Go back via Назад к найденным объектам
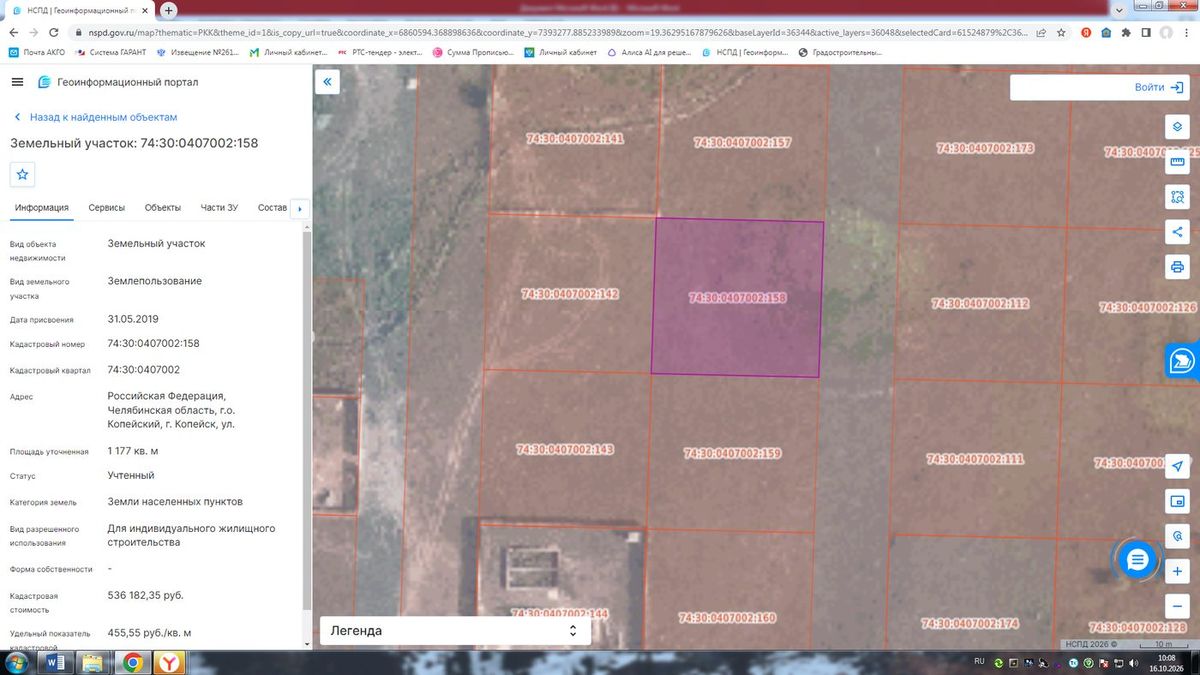The height and width of the screenshot is (675, 1200). (95, 117)
